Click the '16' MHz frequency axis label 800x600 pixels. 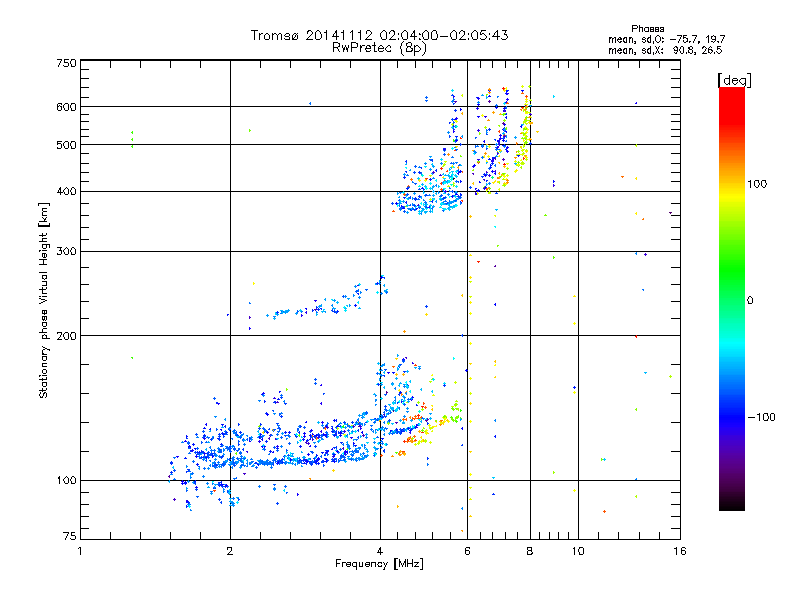click(680, 552)
